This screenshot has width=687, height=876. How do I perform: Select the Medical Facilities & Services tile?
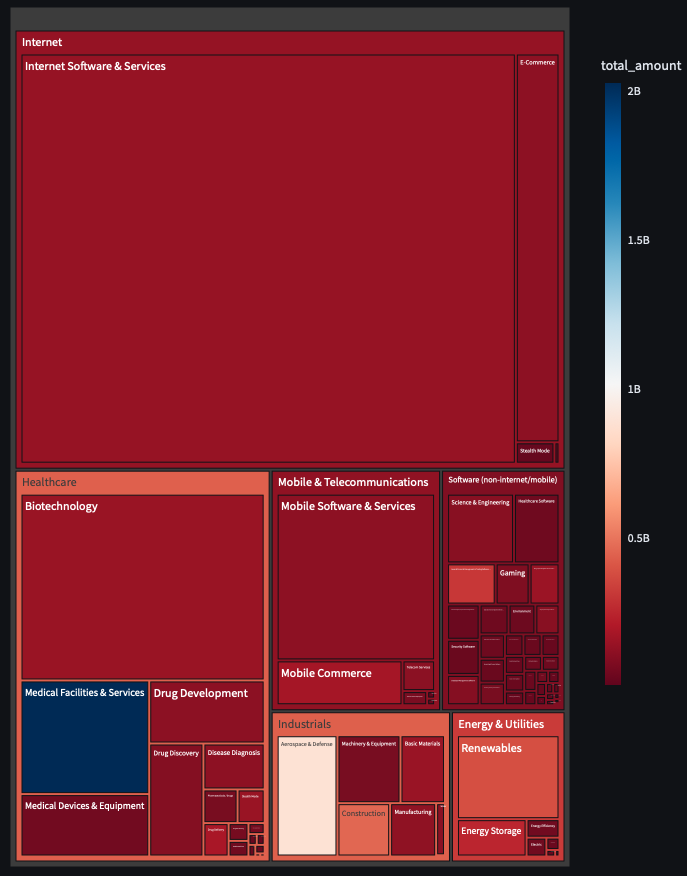coord(85,737)
